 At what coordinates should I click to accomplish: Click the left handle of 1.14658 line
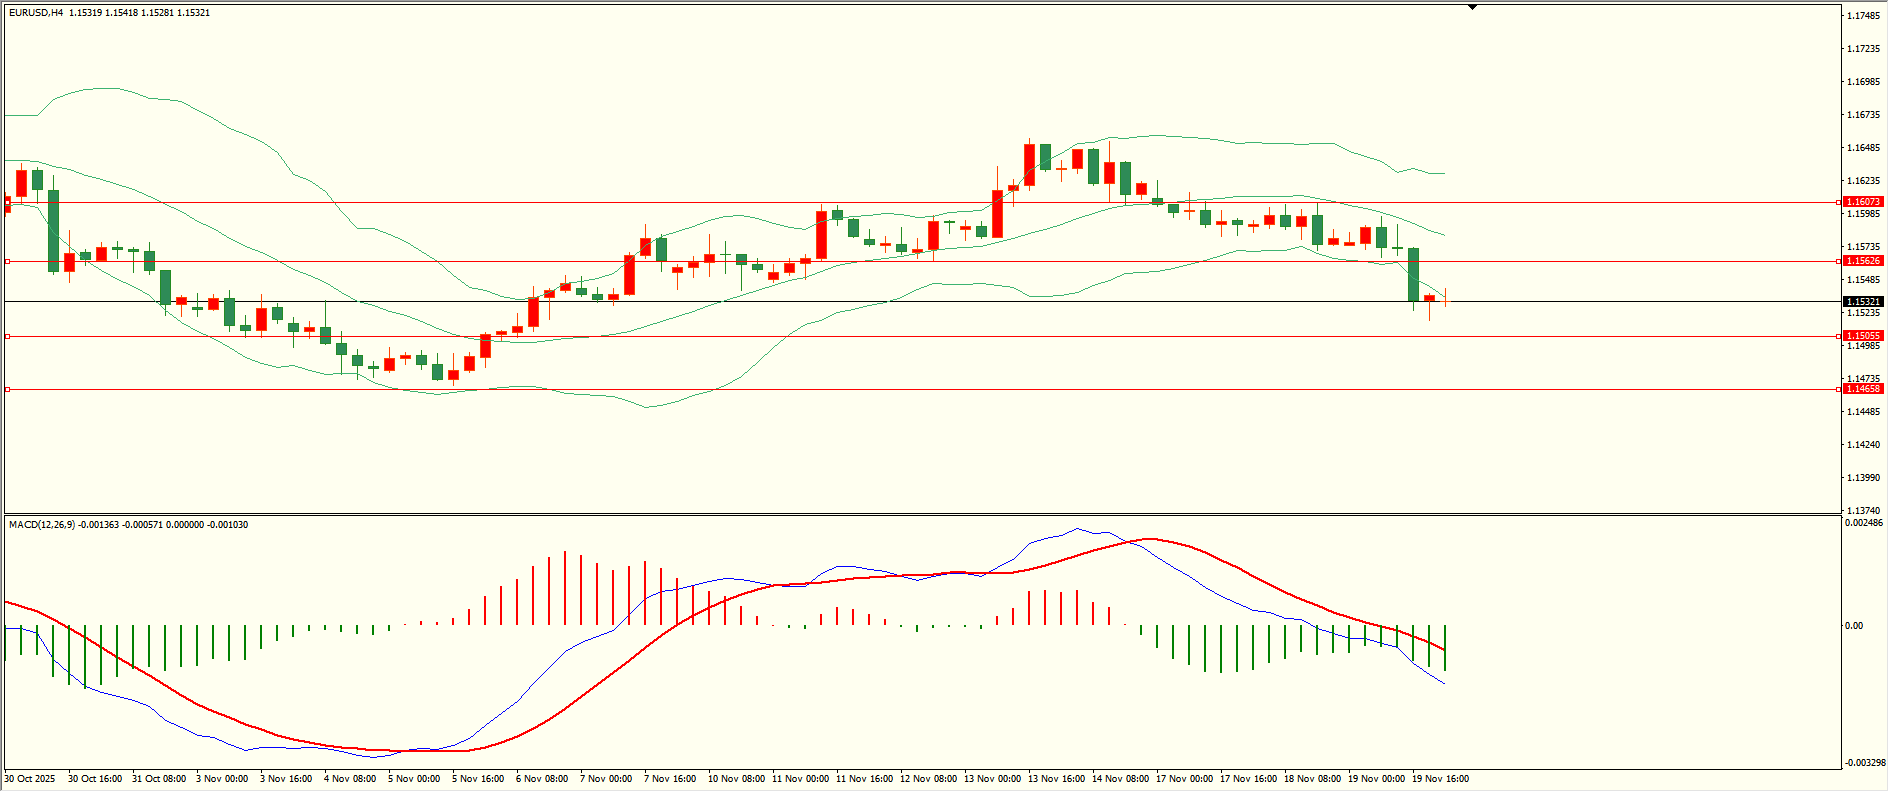click(8, 389)
